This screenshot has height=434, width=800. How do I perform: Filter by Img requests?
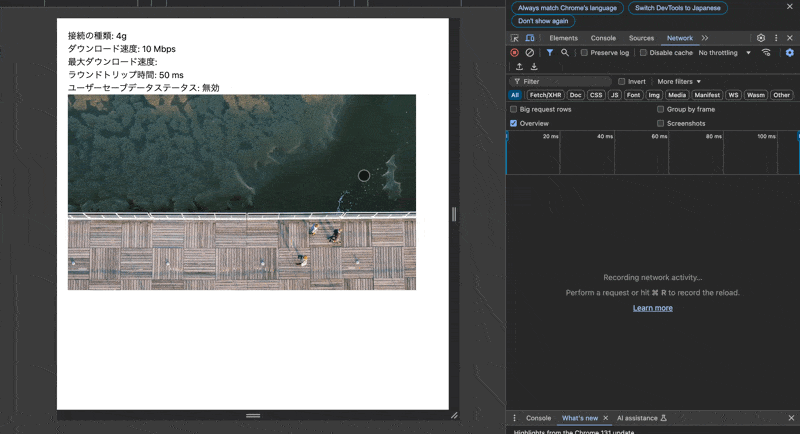coord(654,95)
